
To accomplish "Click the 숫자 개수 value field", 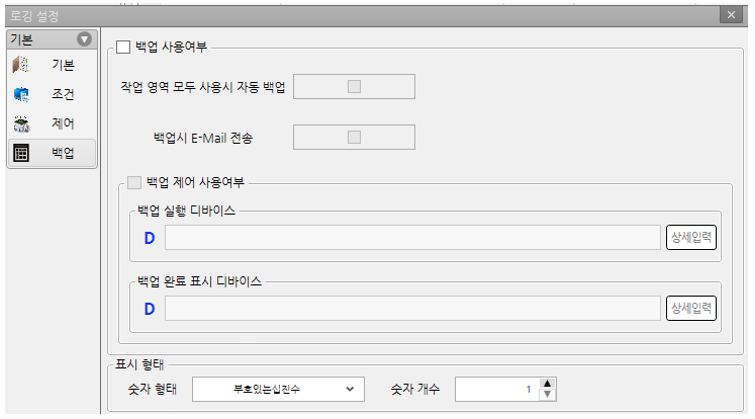I will (x=497, y=389).
